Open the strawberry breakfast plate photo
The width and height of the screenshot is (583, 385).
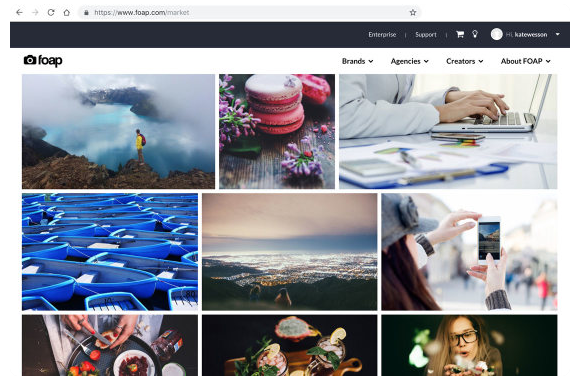(x=110, y=345)
